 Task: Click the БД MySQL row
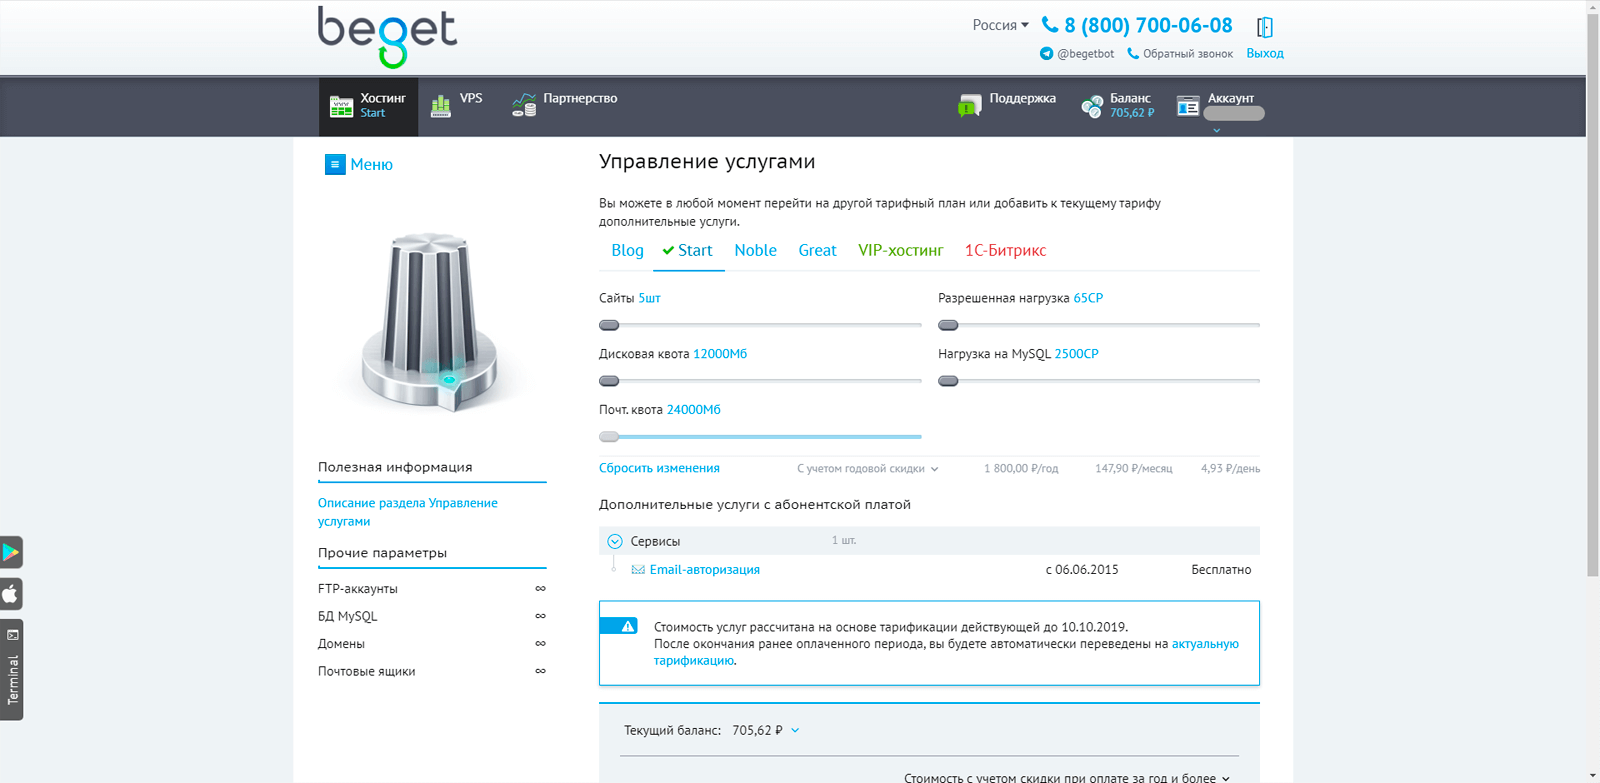coord(432,616)
